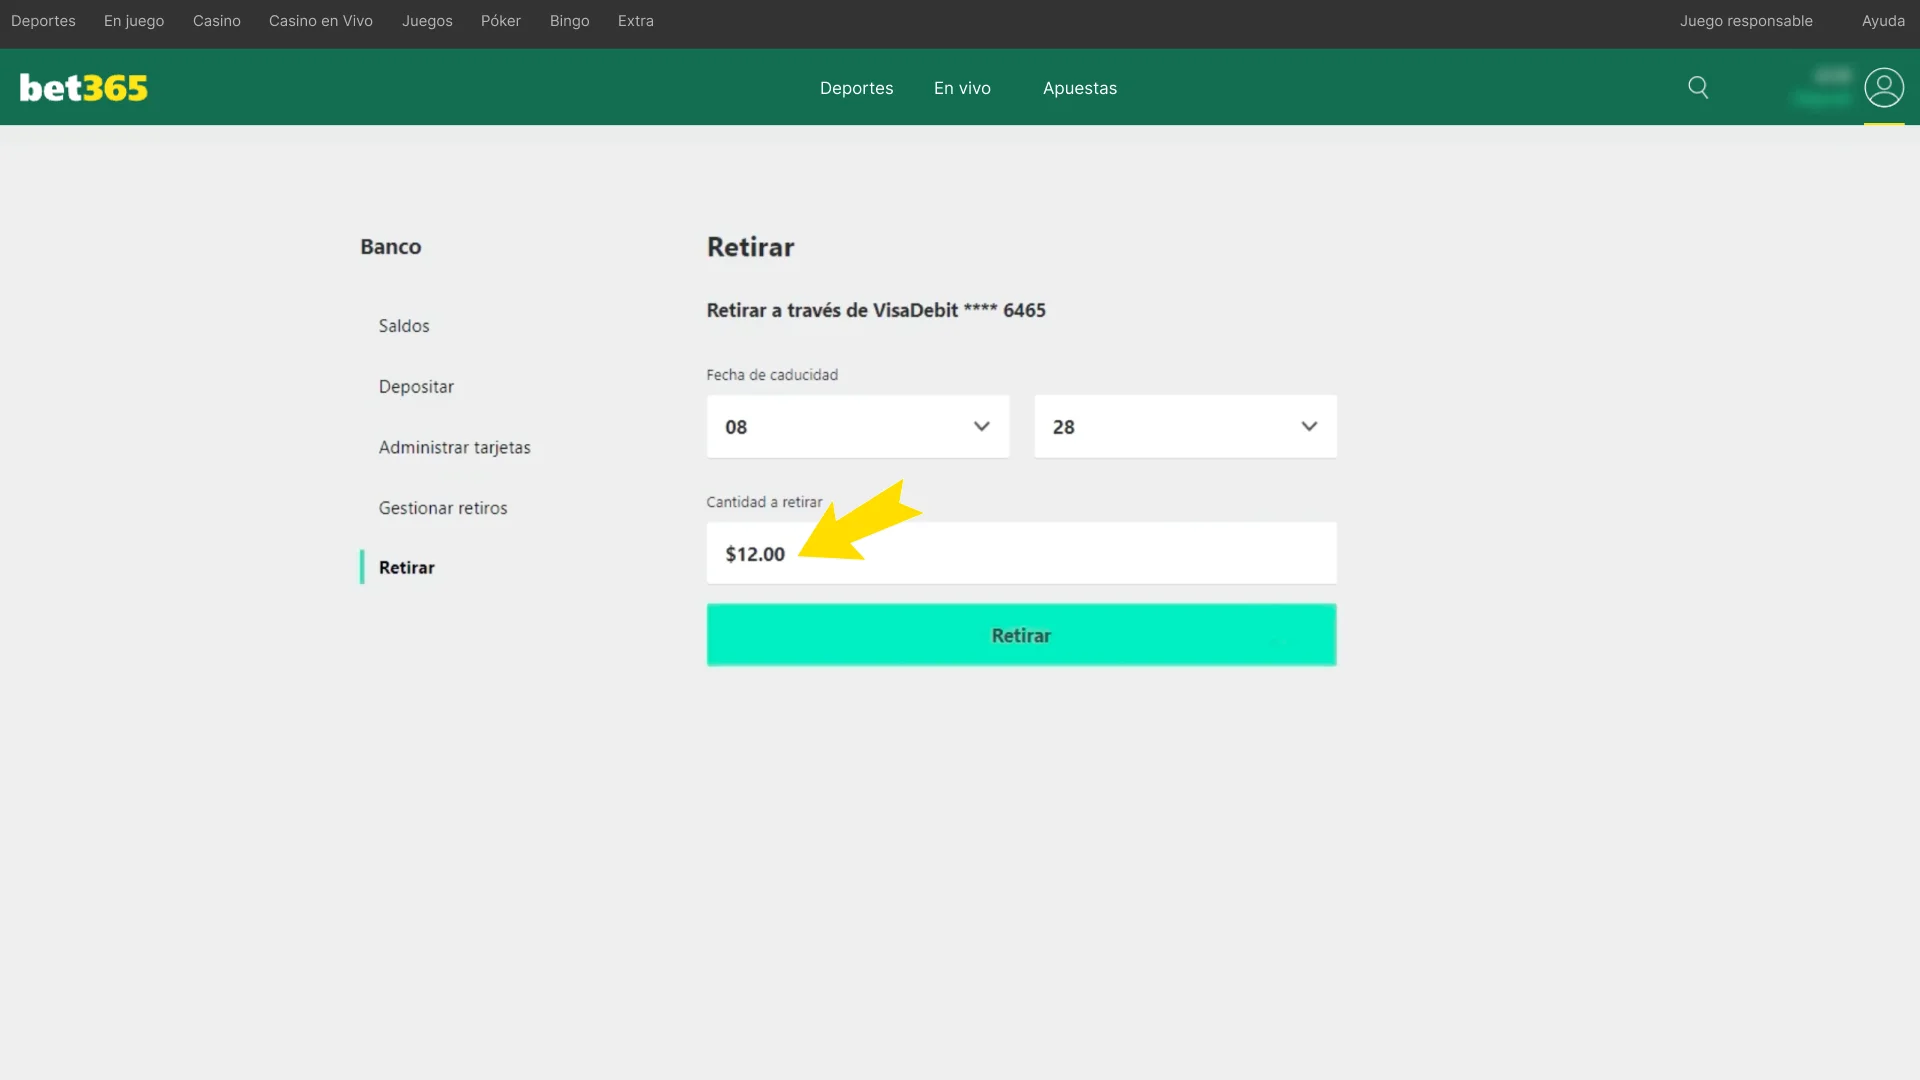Open the Ayuda link
This screenshot has height=1080, width=1920.
1884,20
